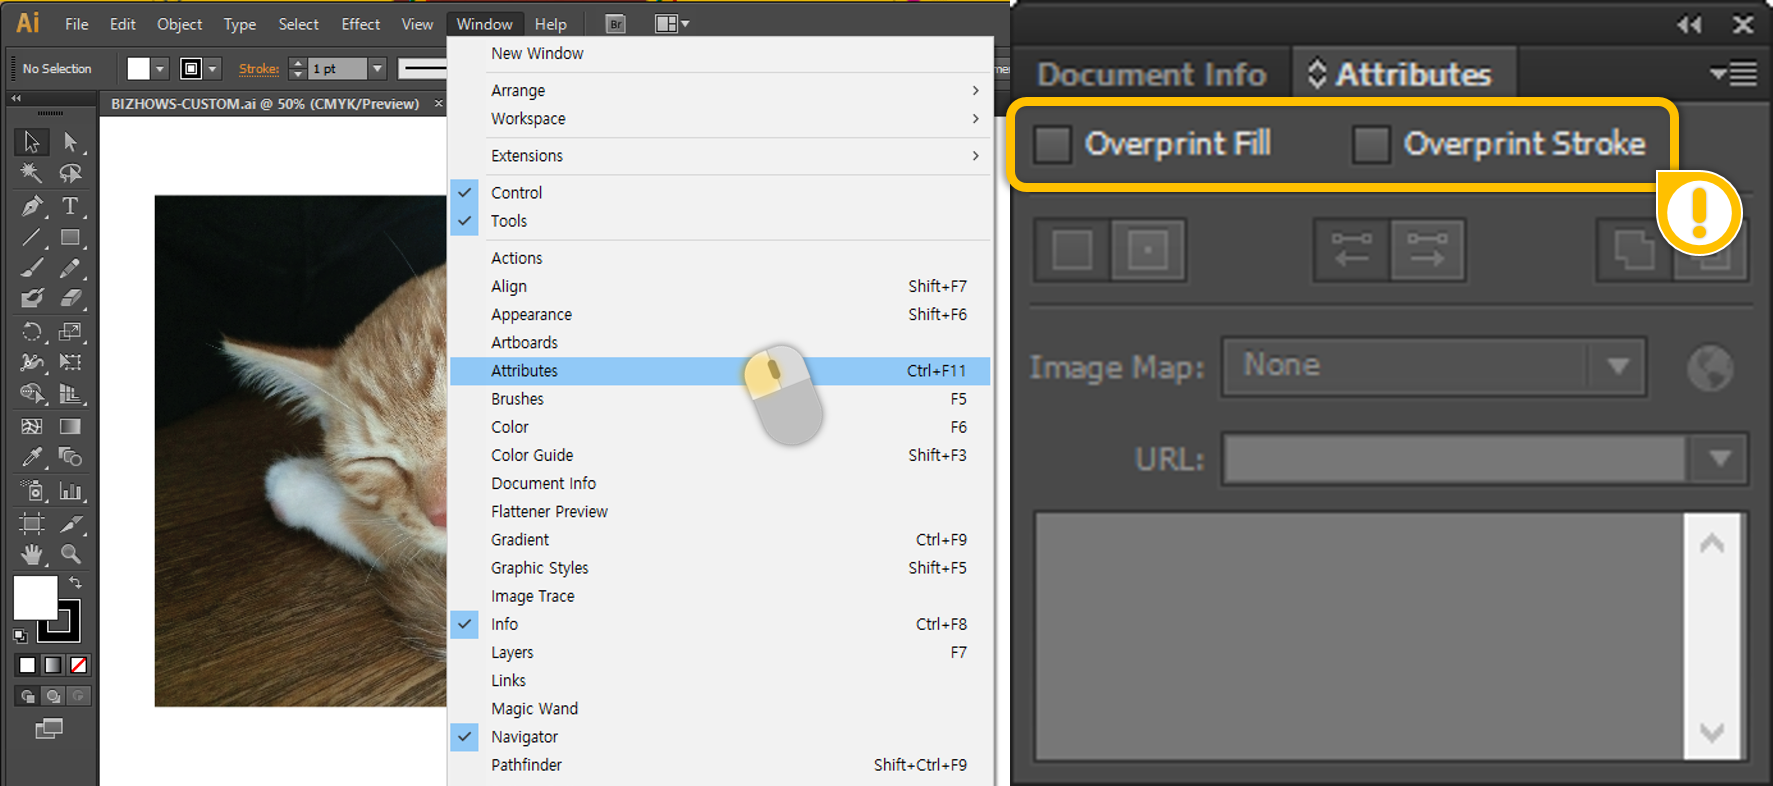Enable the Overprint Fill checkbox
Viewport: 1773px width, 786px height.
tap(1052, 144)
